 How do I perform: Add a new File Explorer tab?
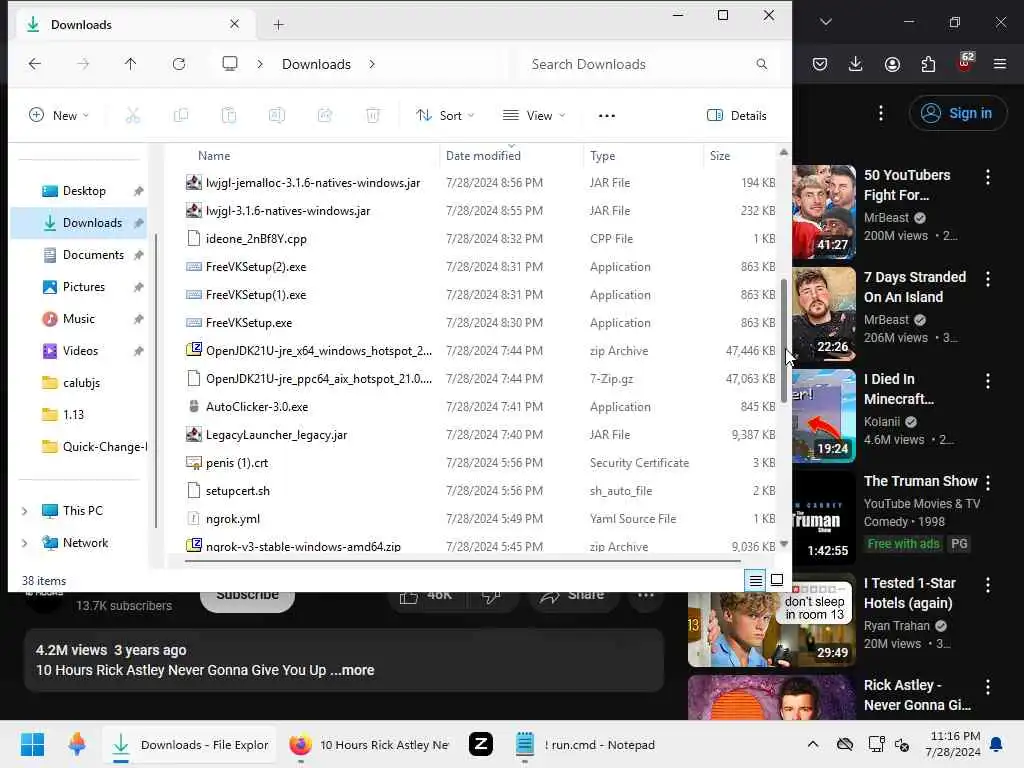(278, 25)
